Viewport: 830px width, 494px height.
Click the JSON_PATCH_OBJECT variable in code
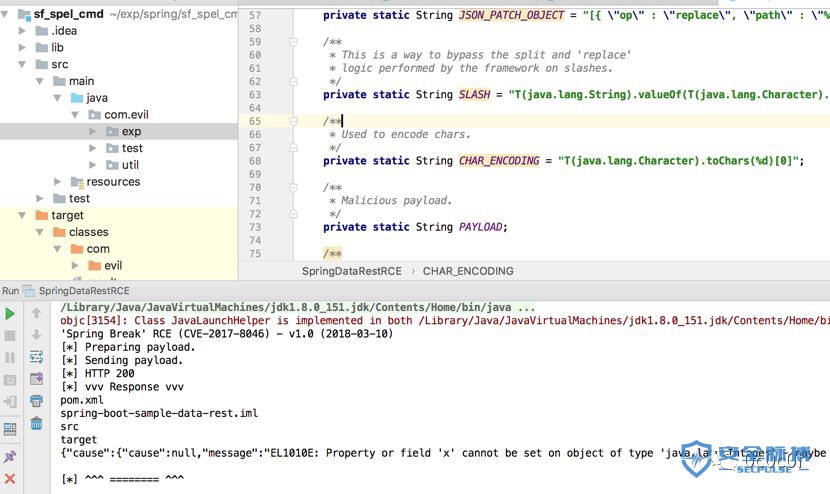pyautogui.click(x=511, y=15)
